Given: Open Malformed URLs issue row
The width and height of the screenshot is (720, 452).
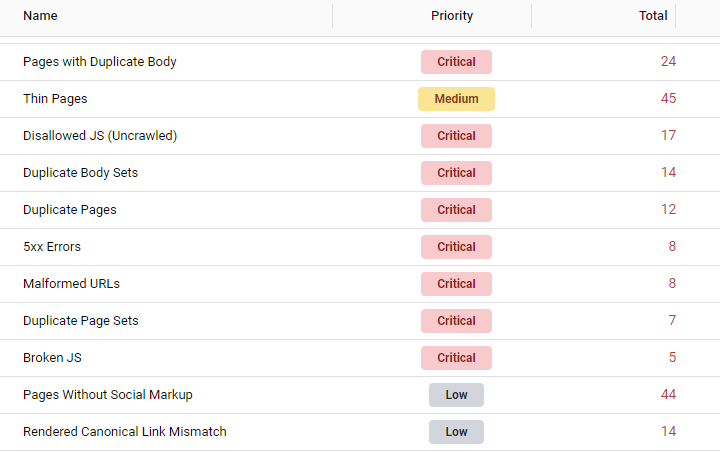Looking at the screenshot, I should click(71, 284).
